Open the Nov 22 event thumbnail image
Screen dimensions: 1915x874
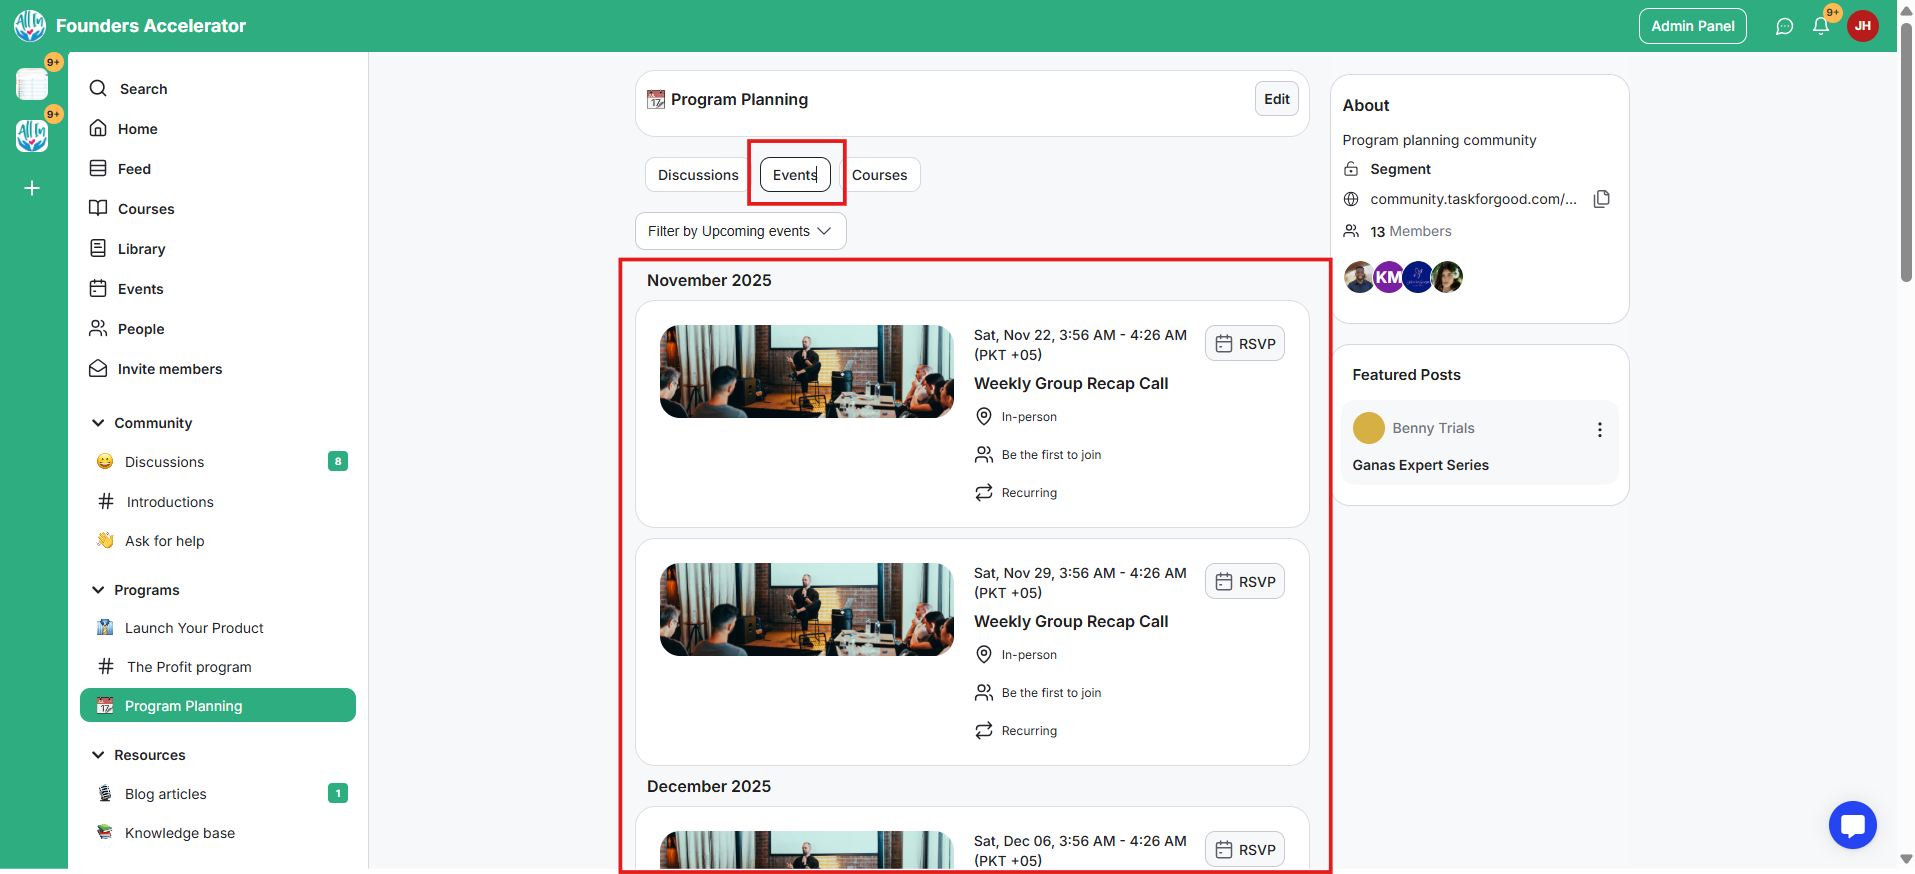click(x=807, y=371)
